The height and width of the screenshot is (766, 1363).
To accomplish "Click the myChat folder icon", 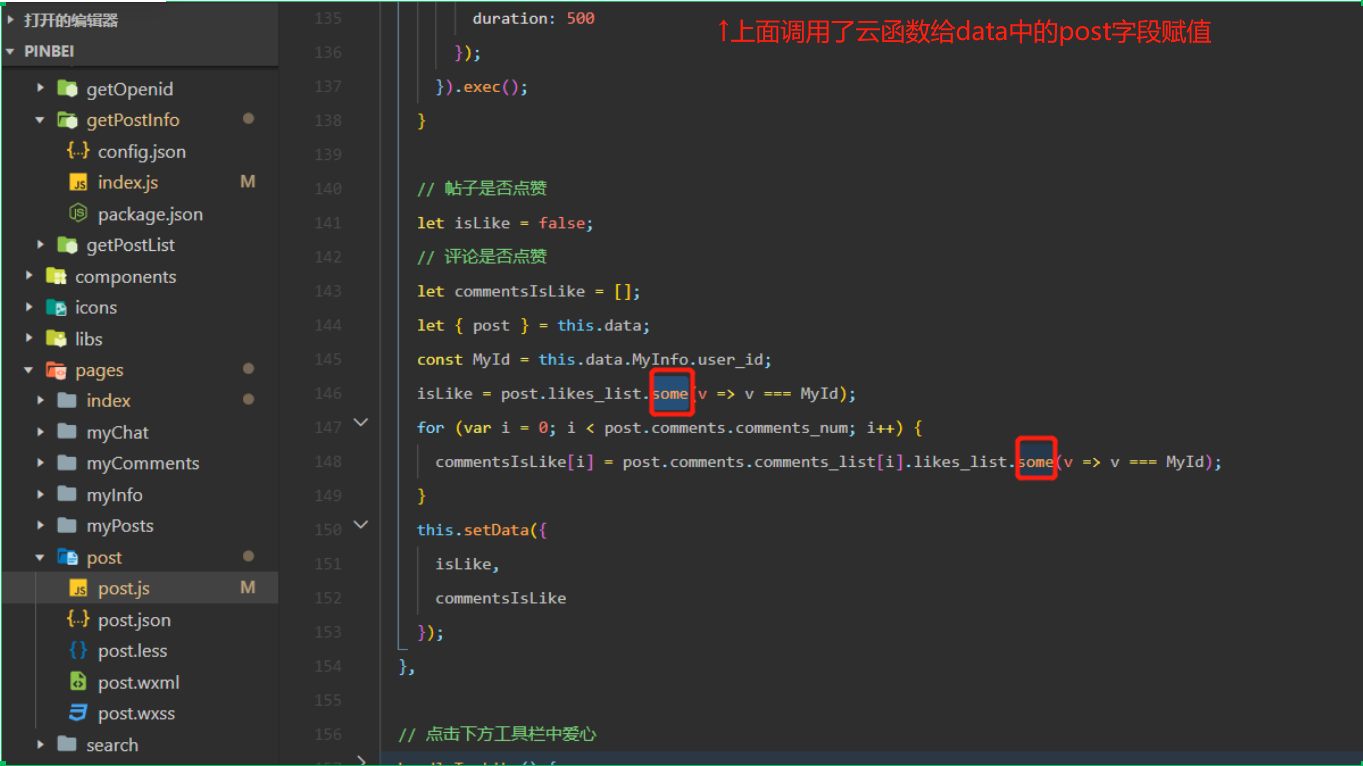I will coord(67,432).
